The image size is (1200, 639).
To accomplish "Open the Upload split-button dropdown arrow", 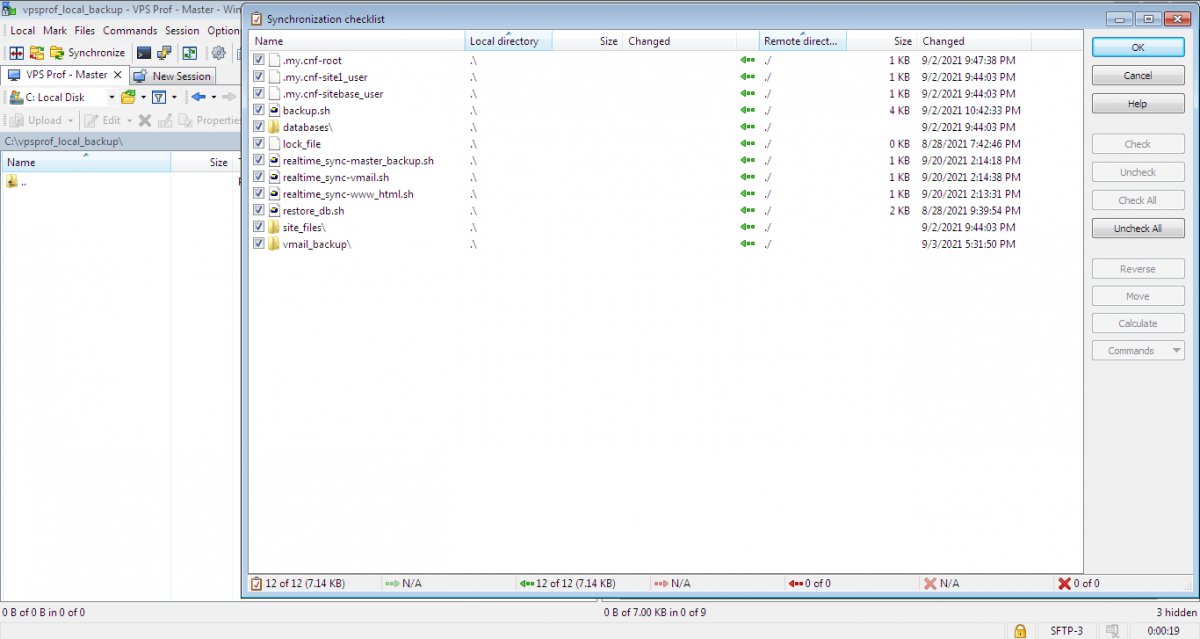I will click(x=70, y=120).
